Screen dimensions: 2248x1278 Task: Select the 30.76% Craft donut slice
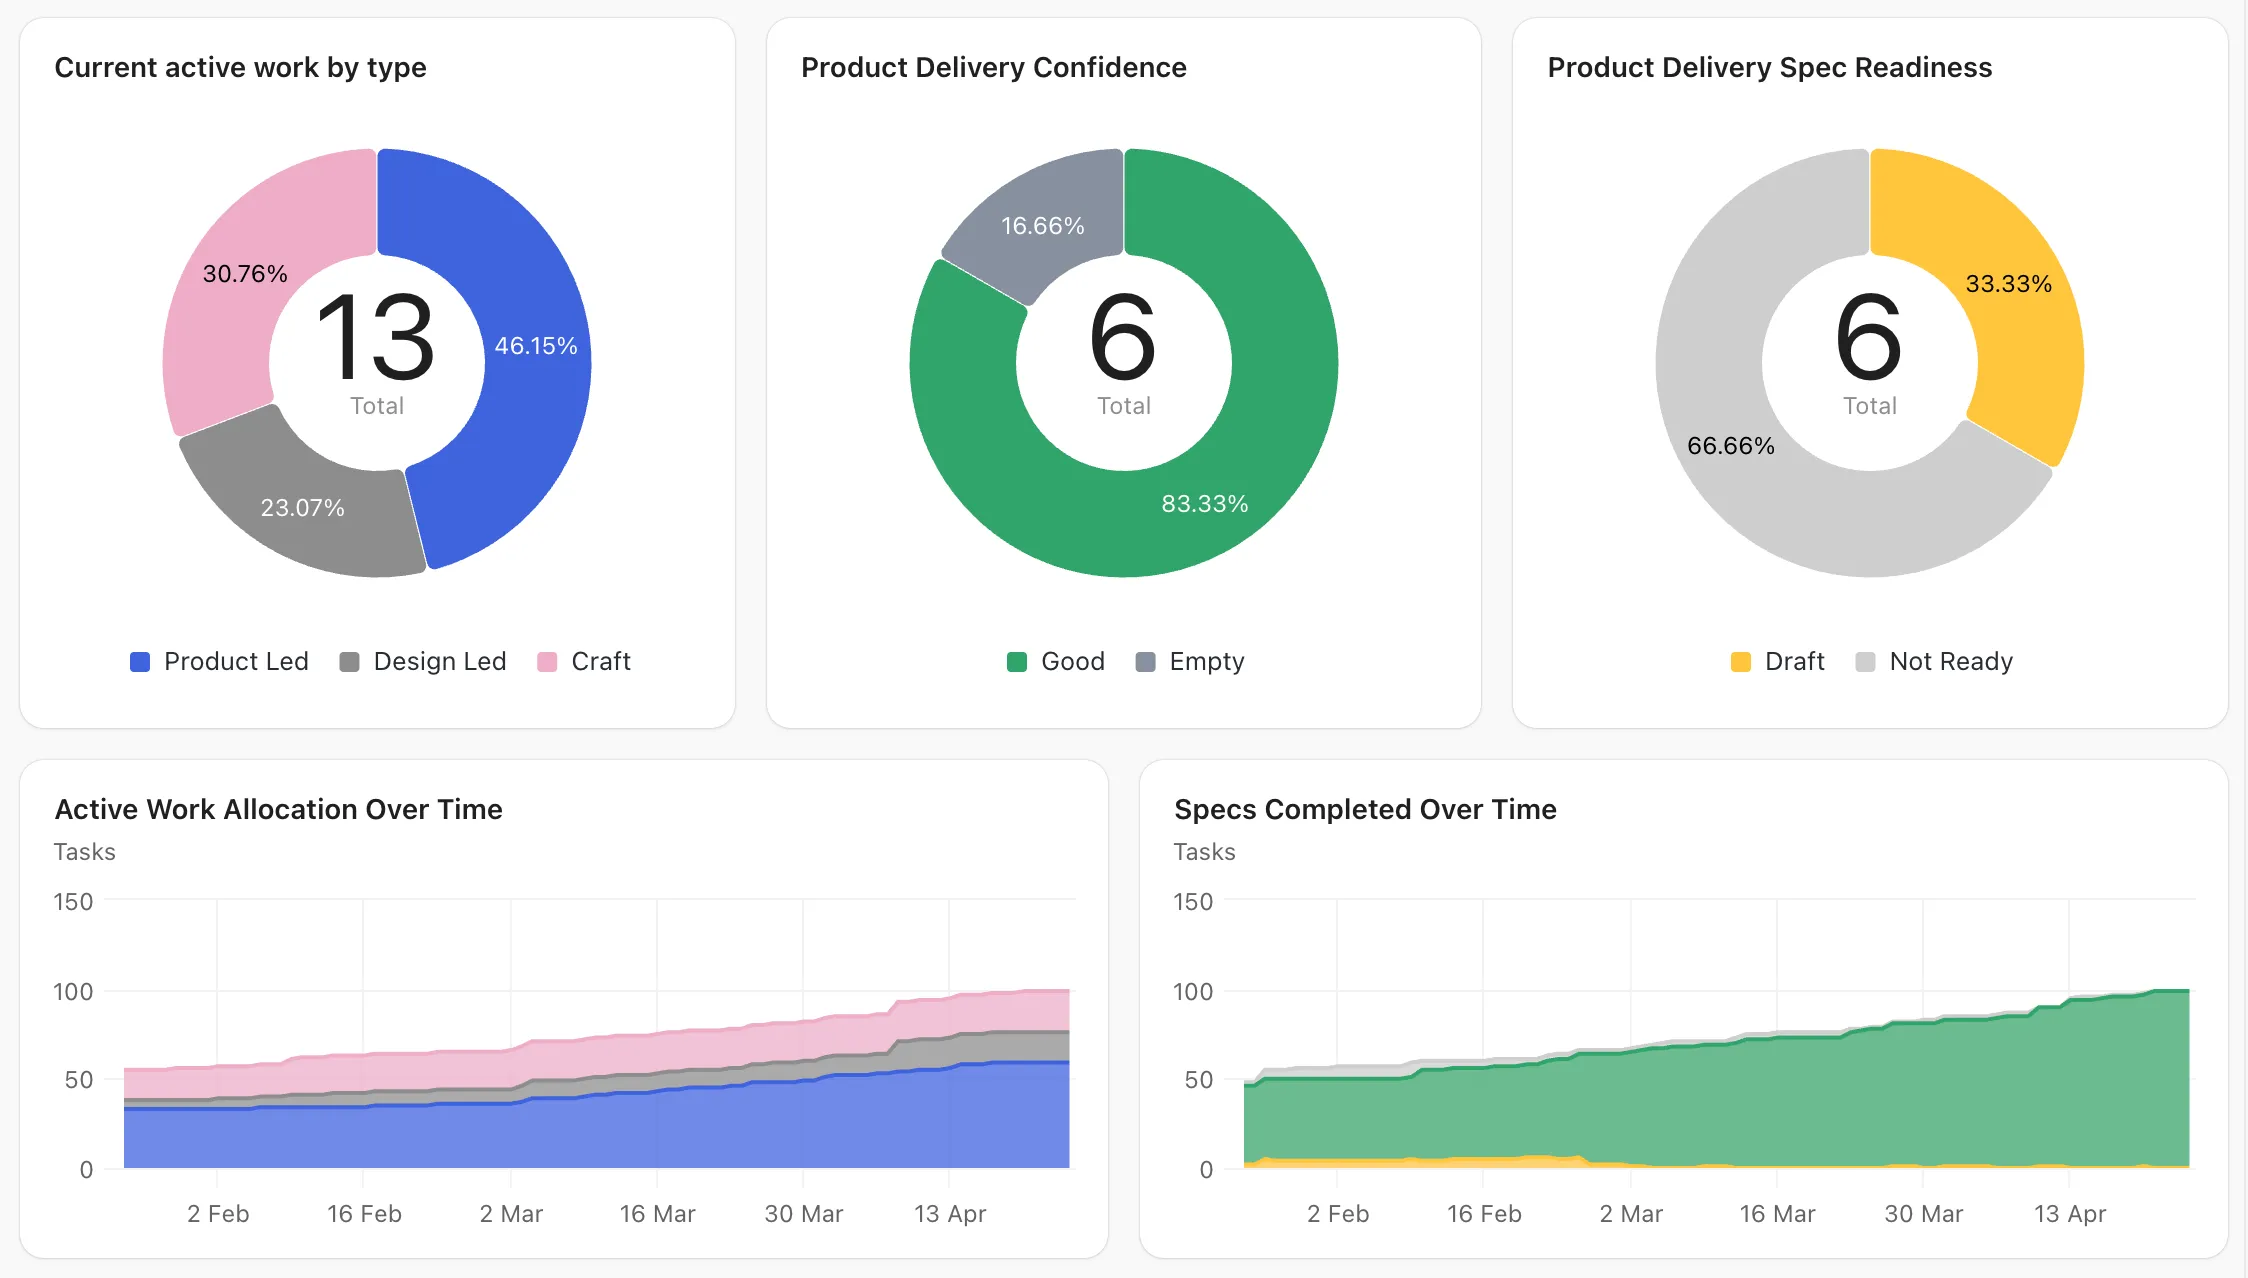click(245, 274)
